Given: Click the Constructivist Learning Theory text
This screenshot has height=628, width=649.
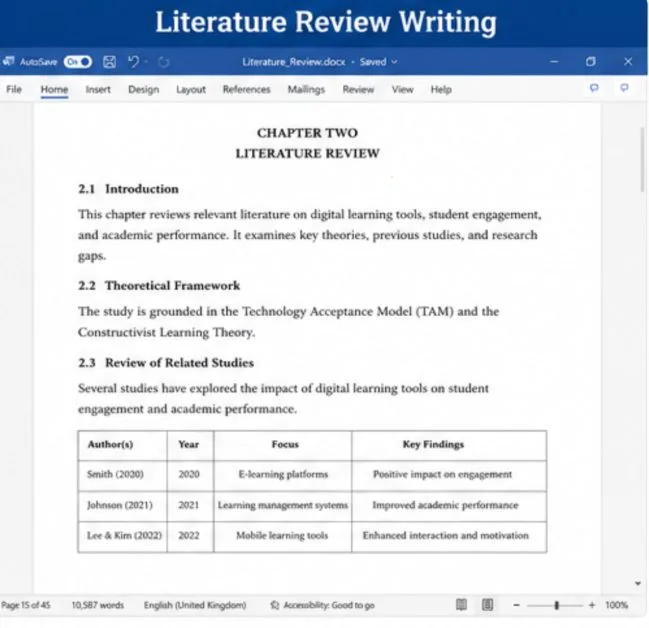Looking at the screenshot, I should tap(166, 332).
